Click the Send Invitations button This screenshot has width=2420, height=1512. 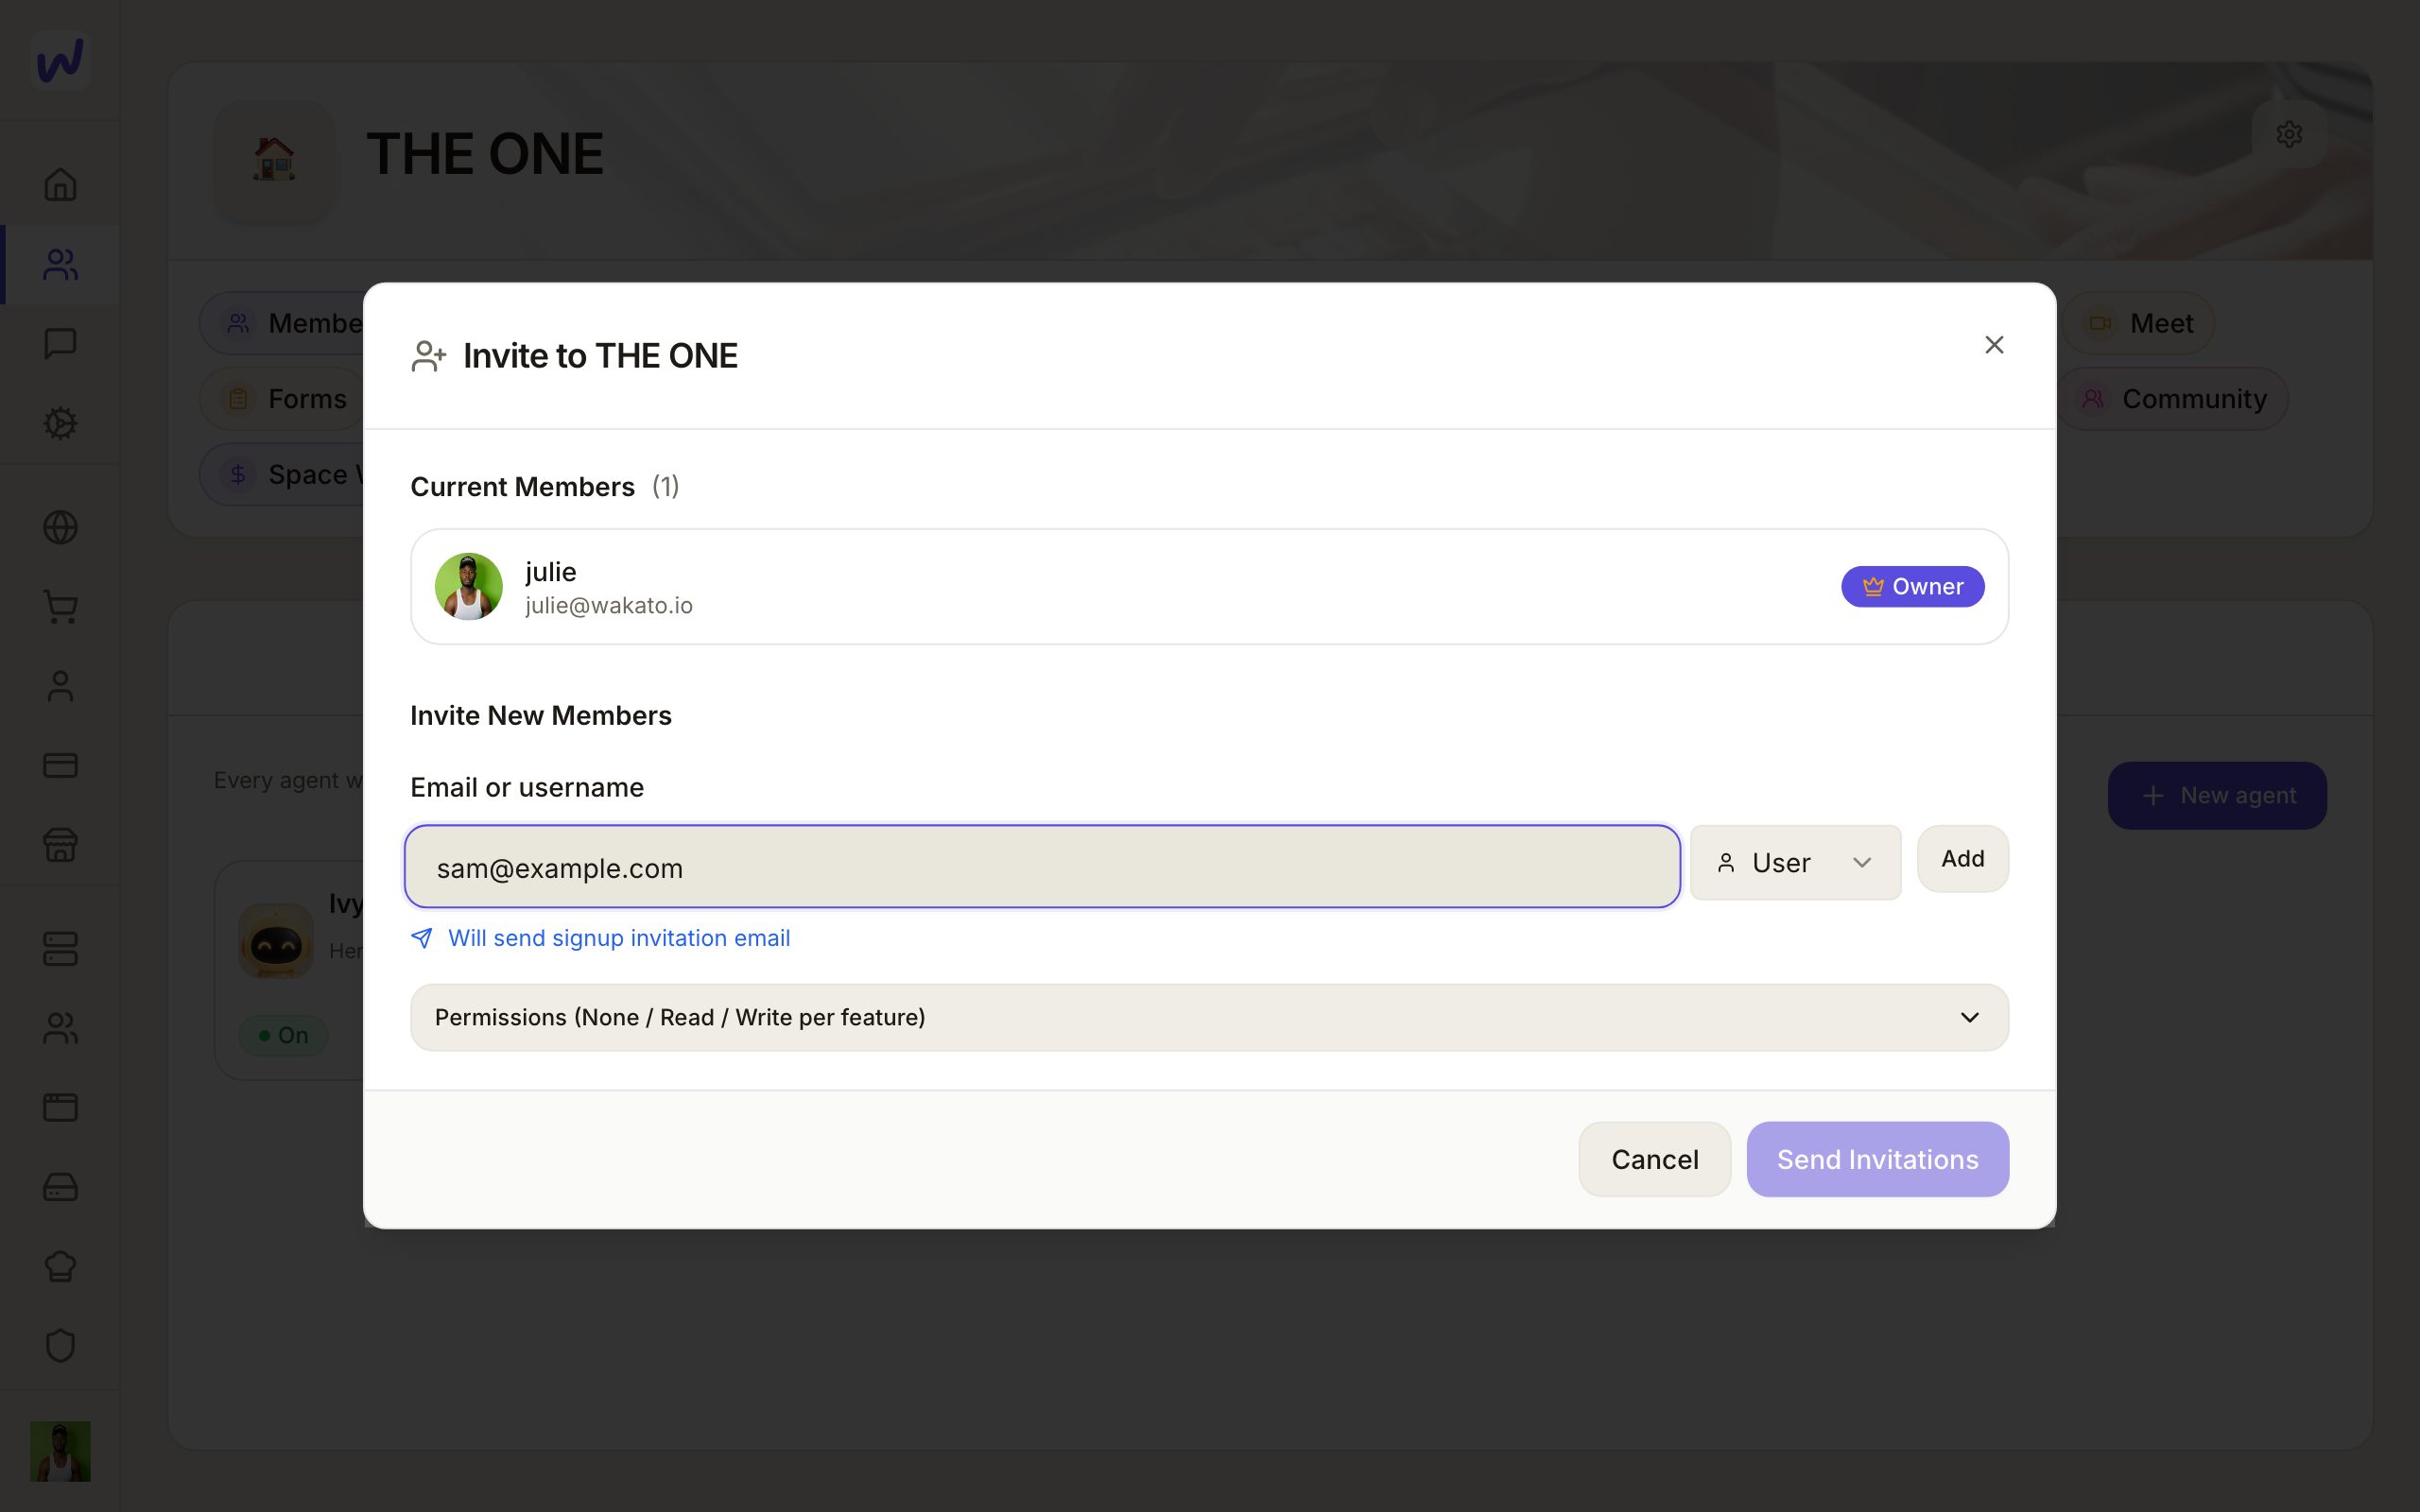(1877, 1159)
